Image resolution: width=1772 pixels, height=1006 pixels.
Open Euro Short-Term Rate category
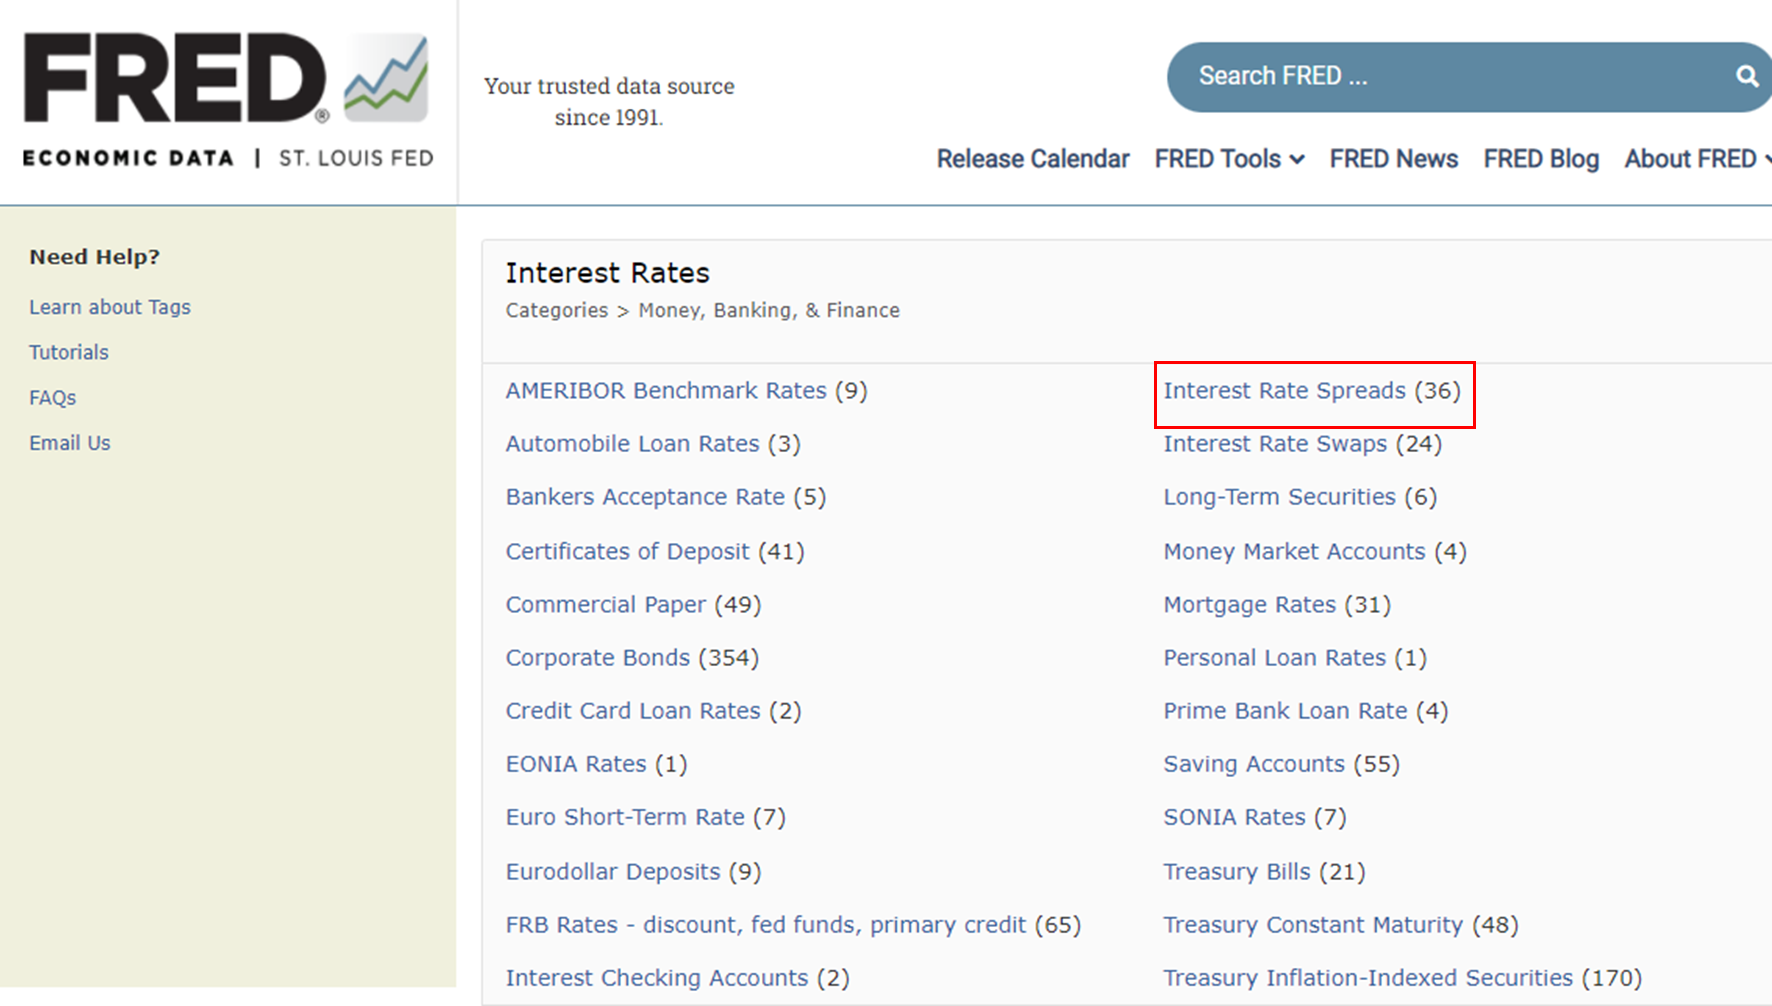click(625, 817)
